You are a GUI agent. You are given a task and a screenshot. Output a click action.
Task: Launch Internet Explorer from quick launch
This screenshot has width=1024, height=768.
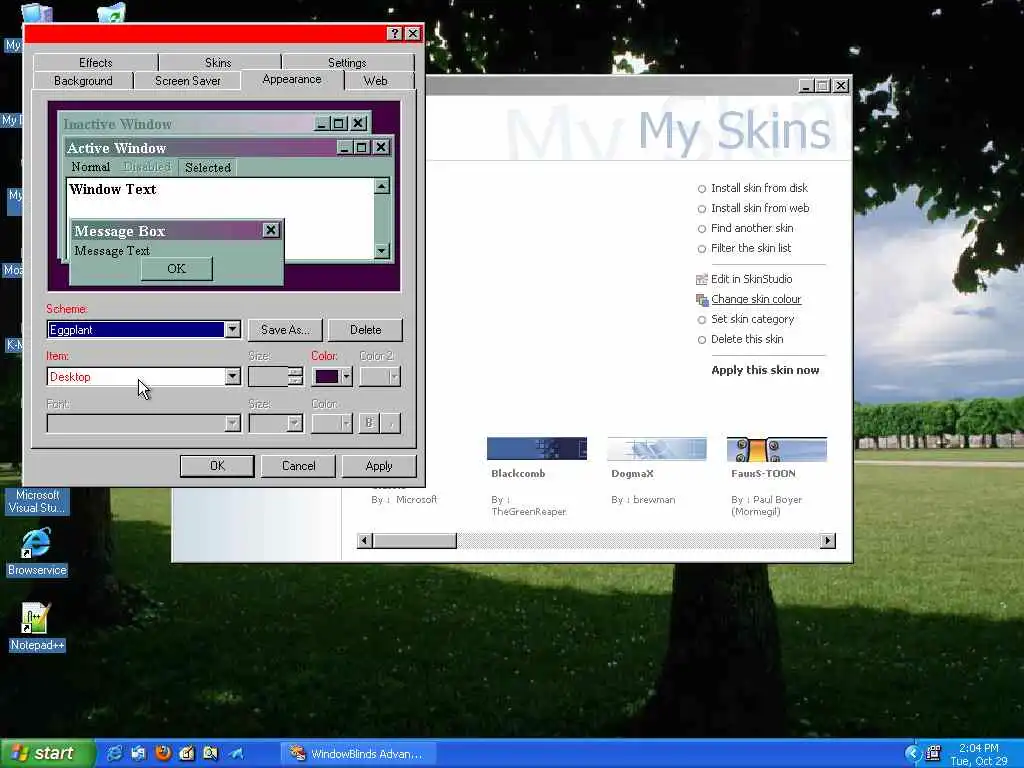tap(114, 753)
